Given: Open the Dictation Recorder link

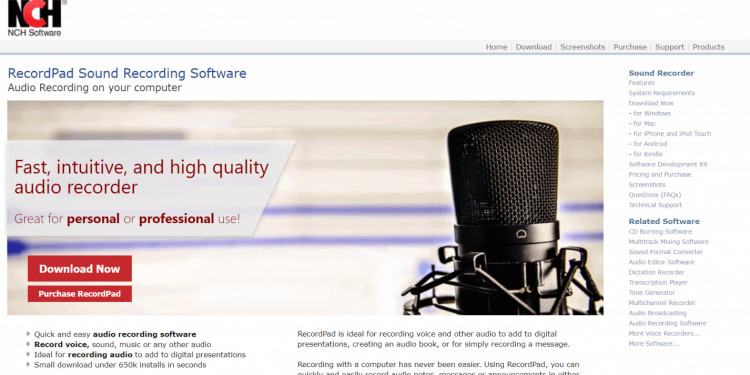Looking at the screenshot, I should (x=656, y=272).
